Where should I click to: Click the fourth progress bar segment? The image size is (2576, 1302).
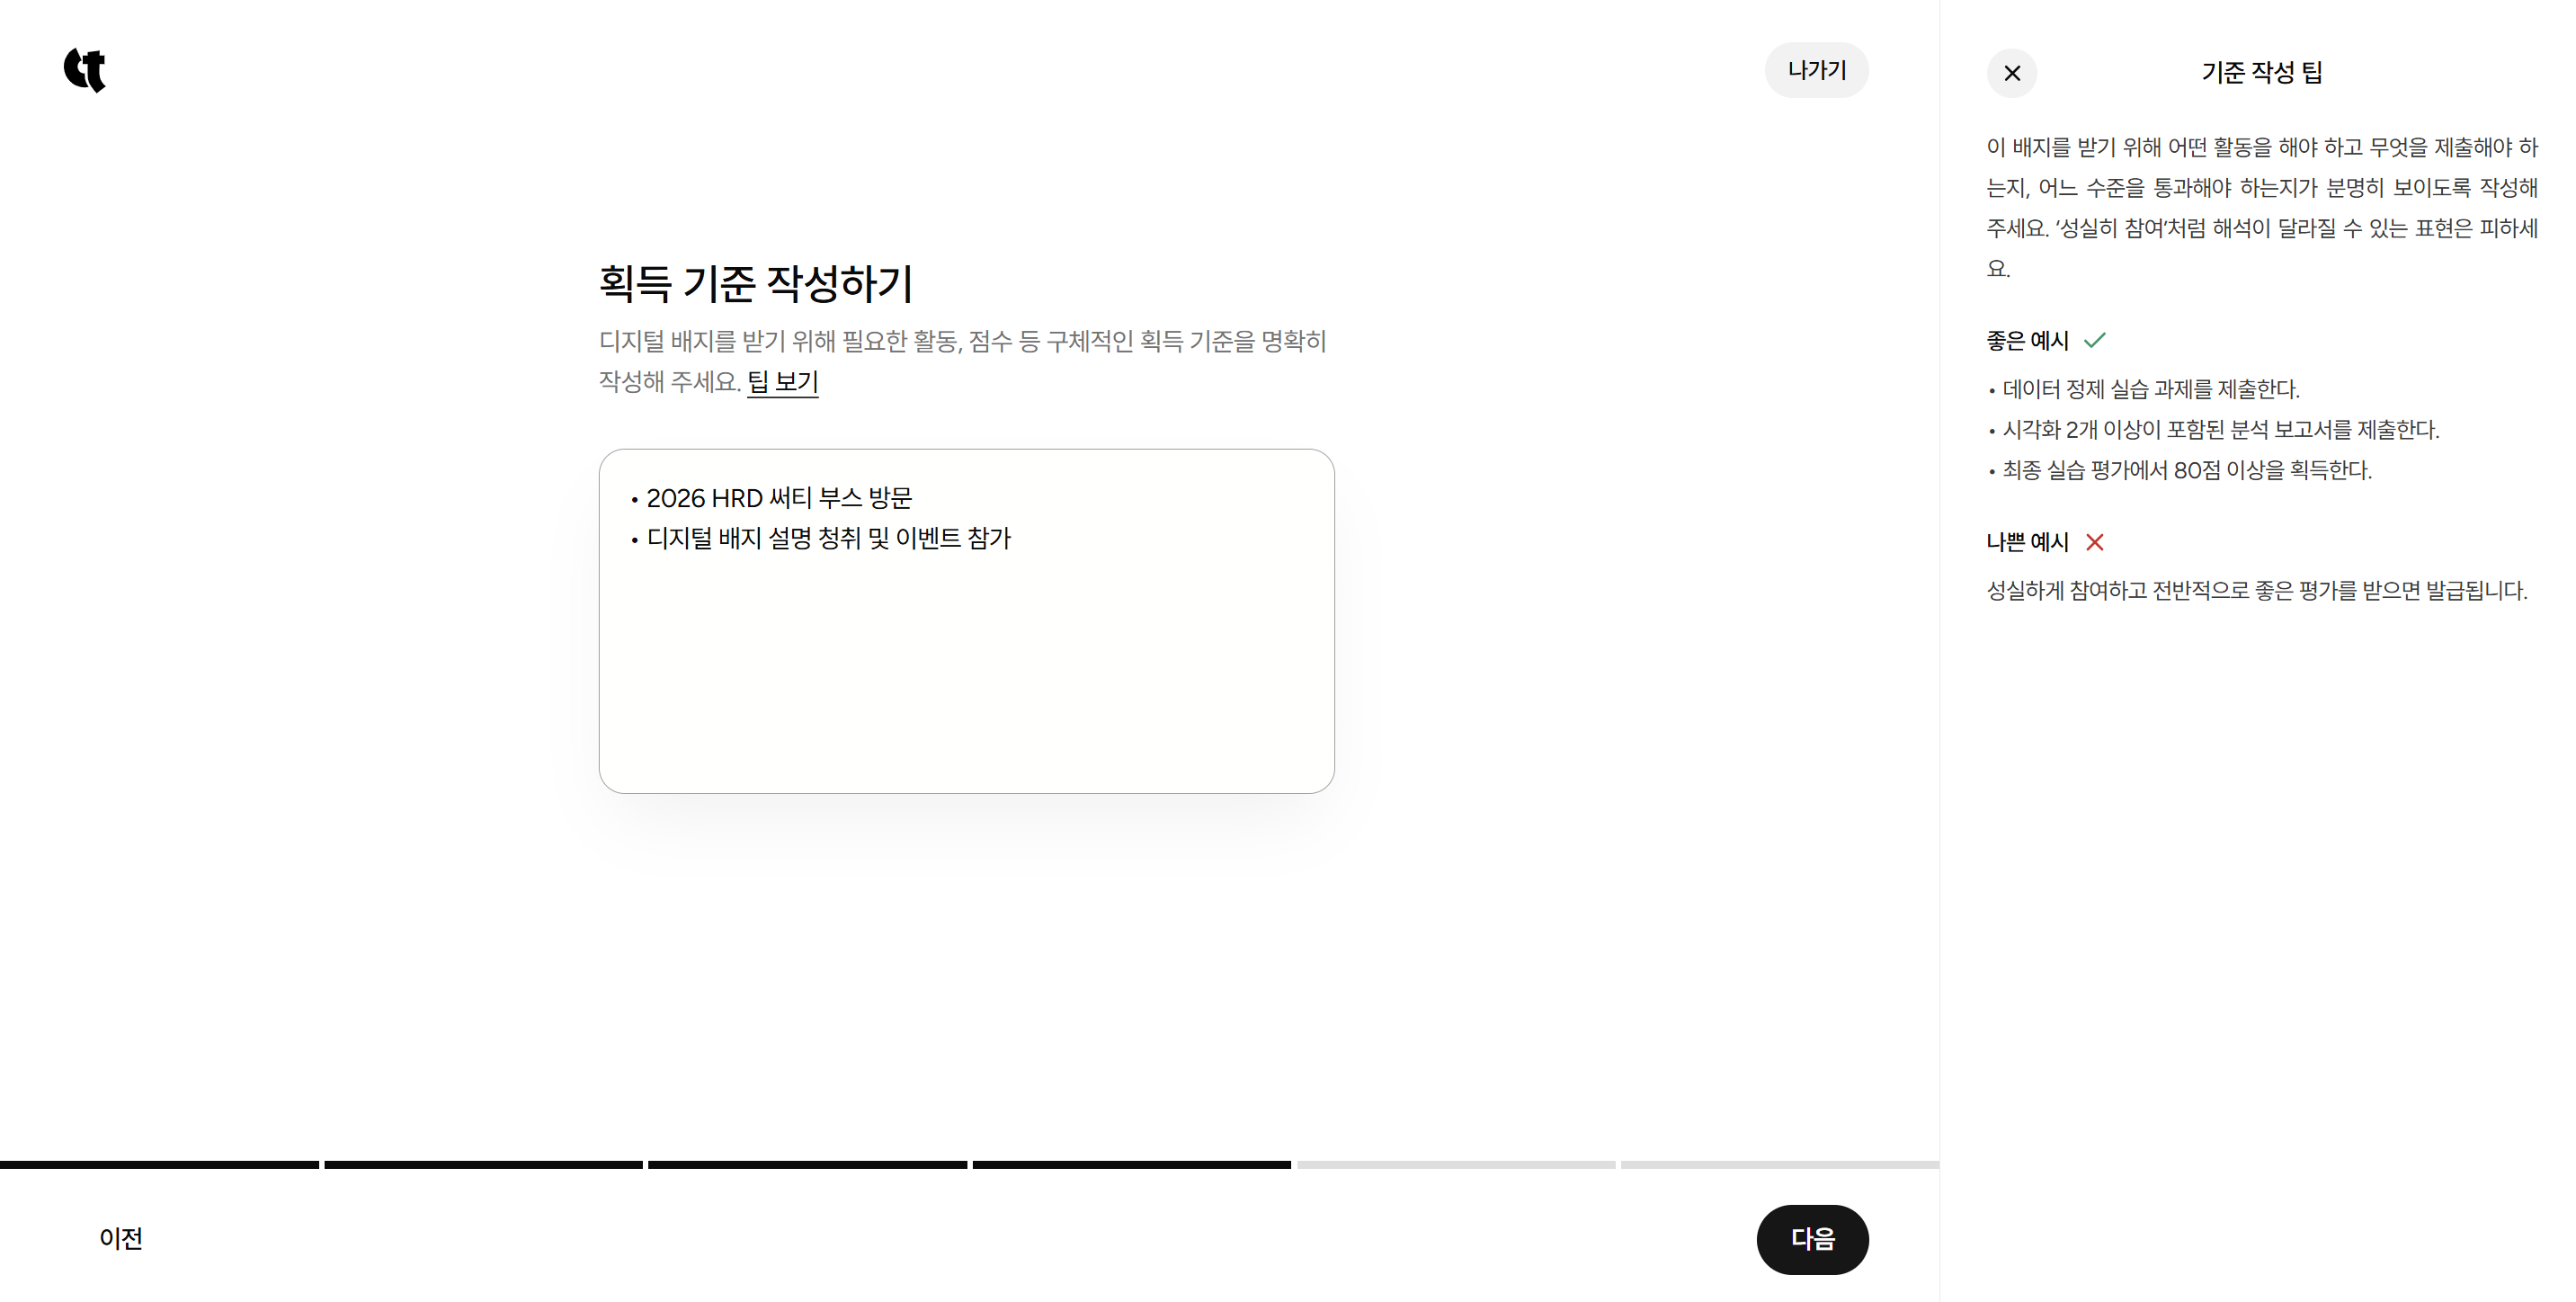1131,1164
